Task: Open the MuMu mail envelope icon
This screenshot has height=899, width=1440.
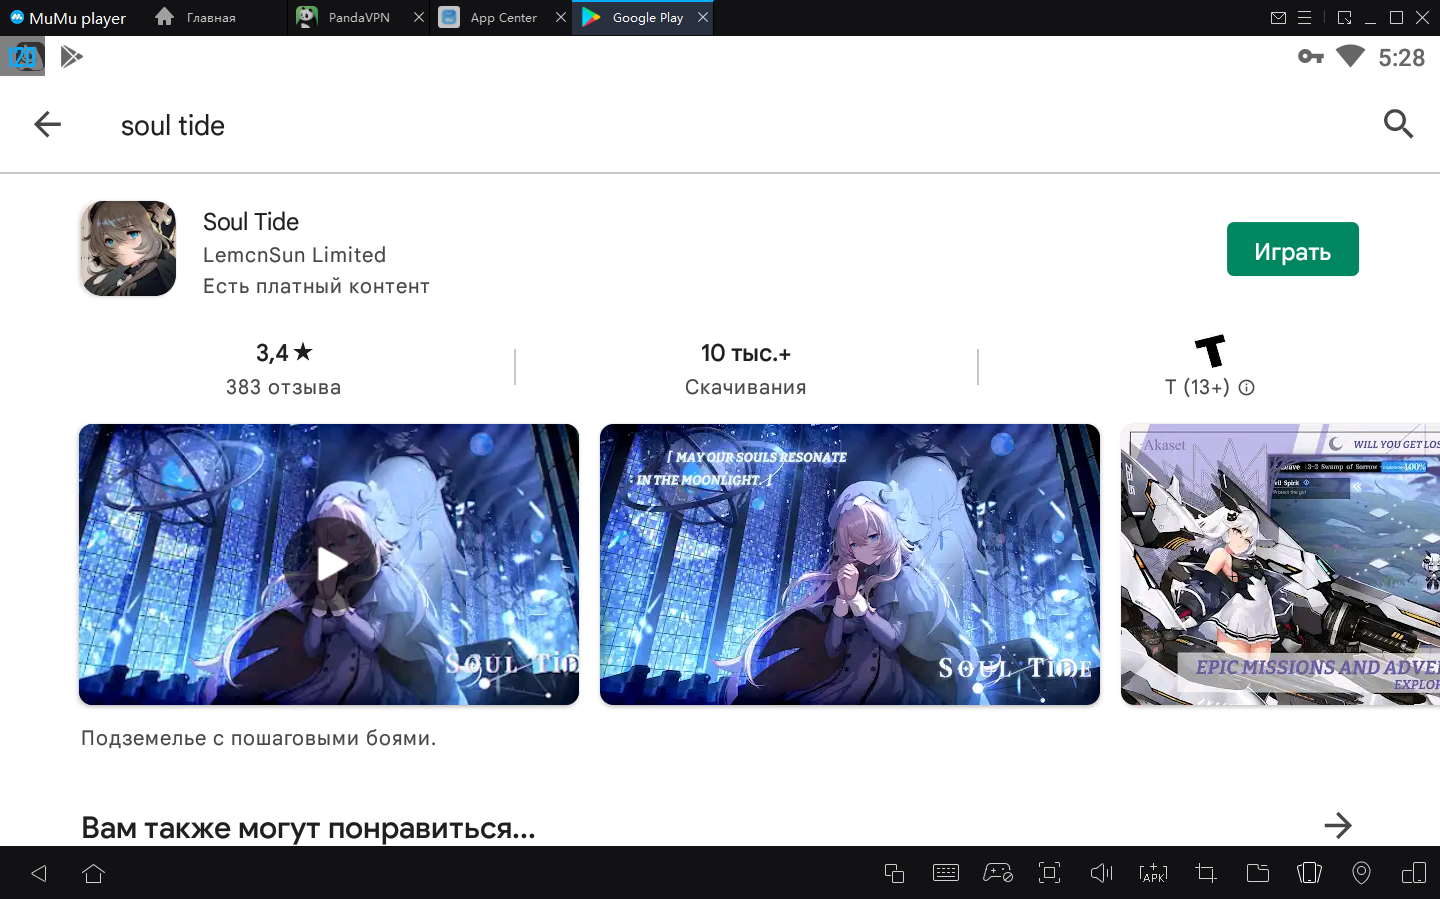Action: [x=1278, y=18]
